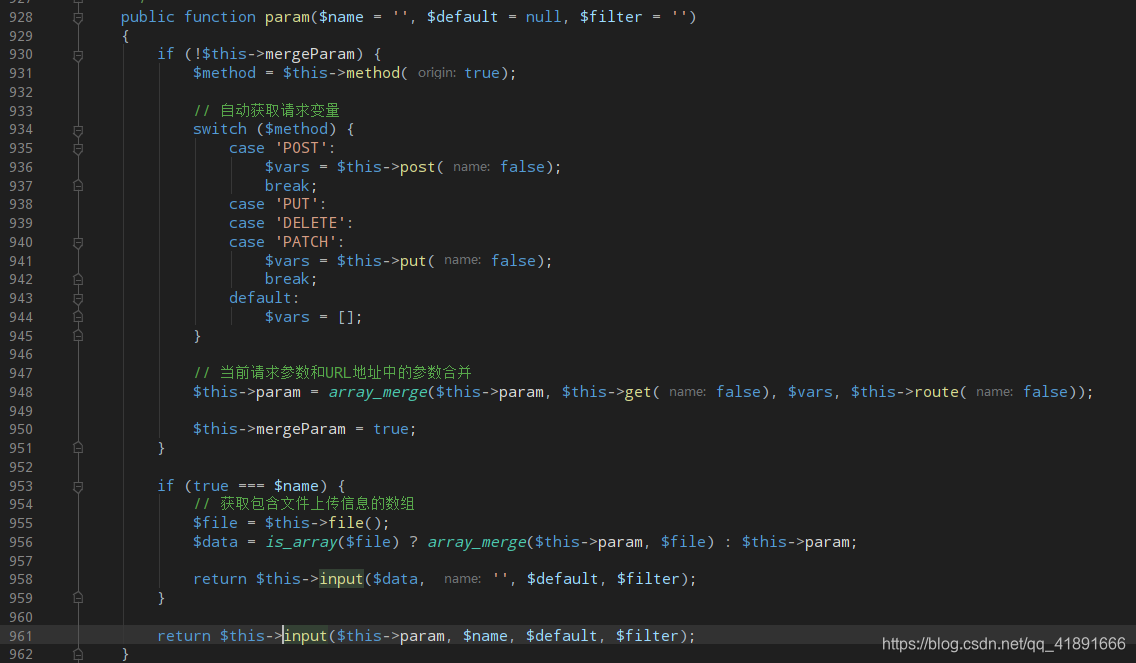Click line number 928 in the gutter
Screen dimensions: 1136x663
21,17
